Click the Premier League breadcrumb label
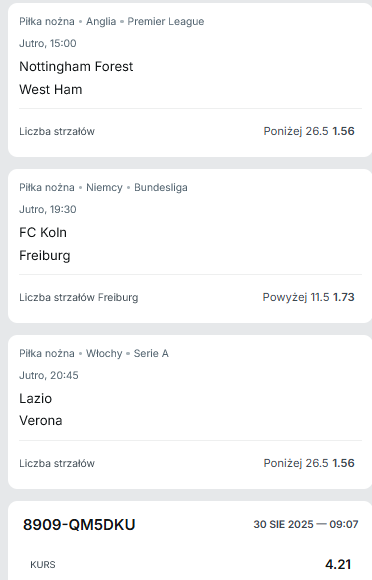This screenshot has width=372, height=580. tap(166, 21)
